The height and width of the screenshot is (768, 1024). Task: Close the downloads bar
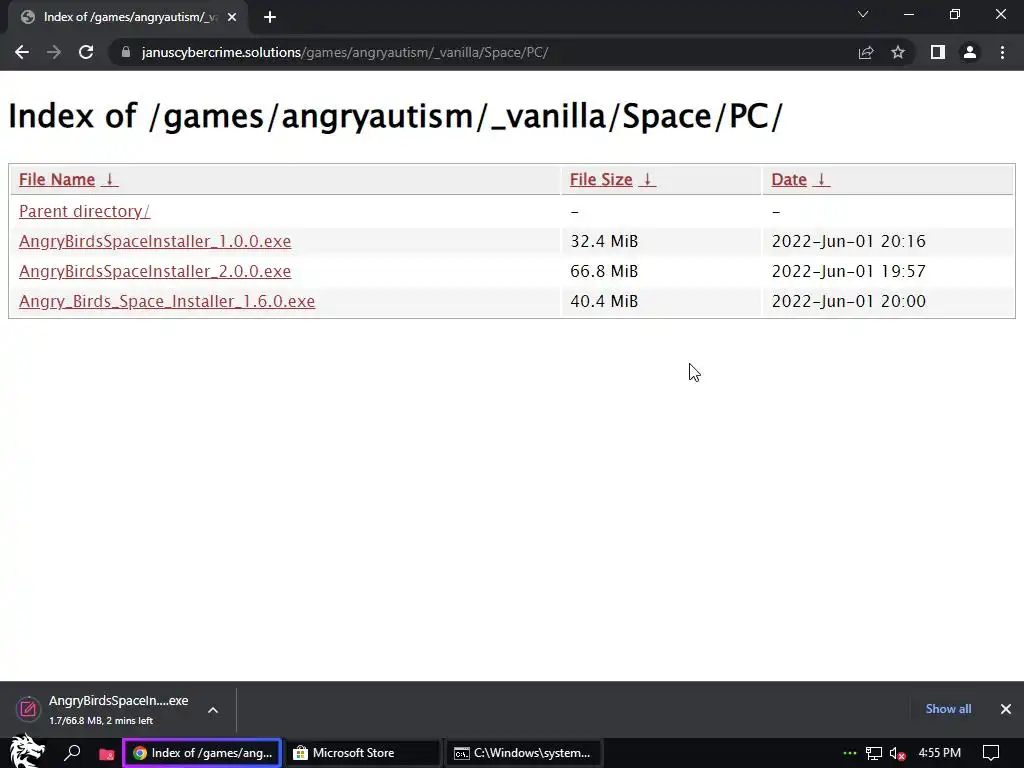[x=1006, y=709]
